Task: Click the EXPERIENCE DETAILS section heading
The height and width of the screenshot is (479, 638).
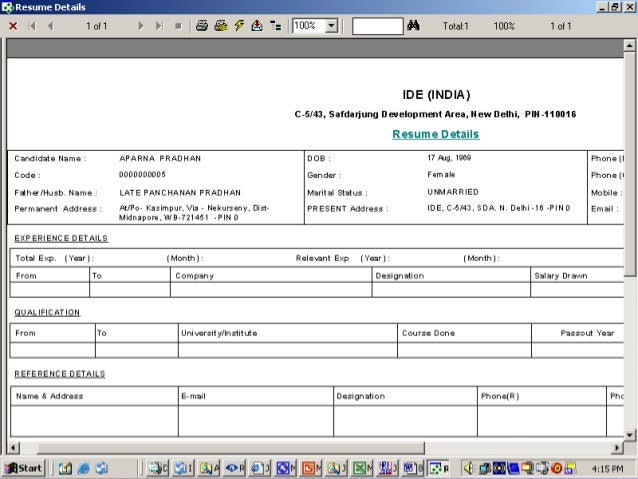Action: (61, 238)
